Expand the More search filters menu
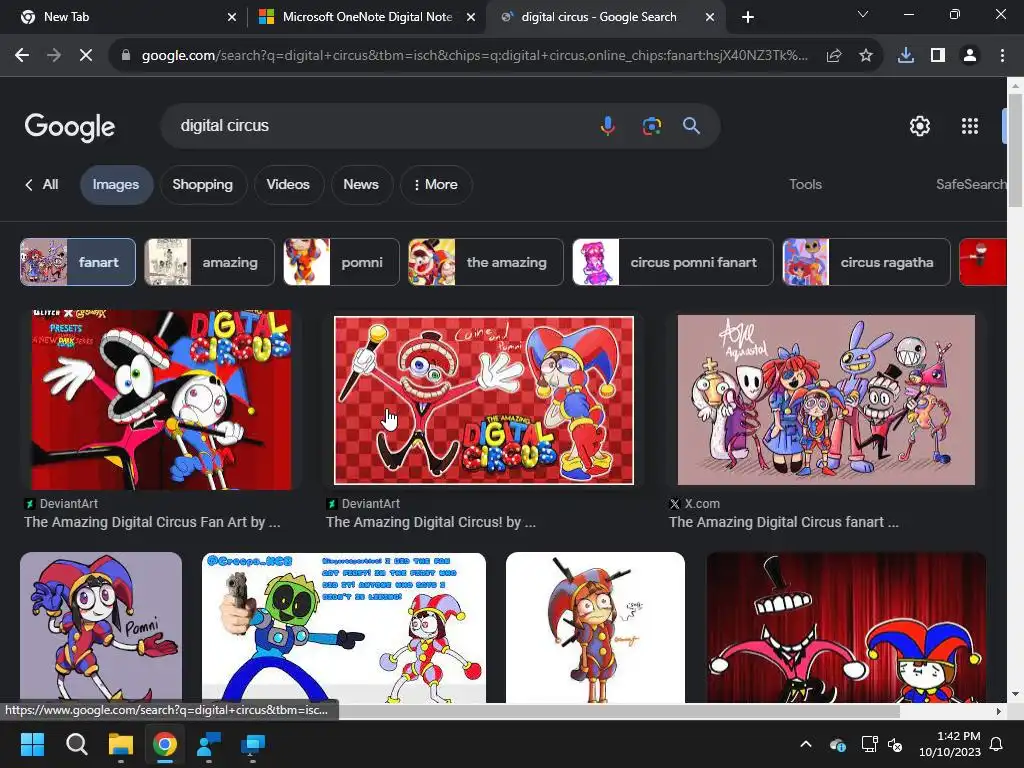The image size is (1024, 768). (x=436, y=185)
